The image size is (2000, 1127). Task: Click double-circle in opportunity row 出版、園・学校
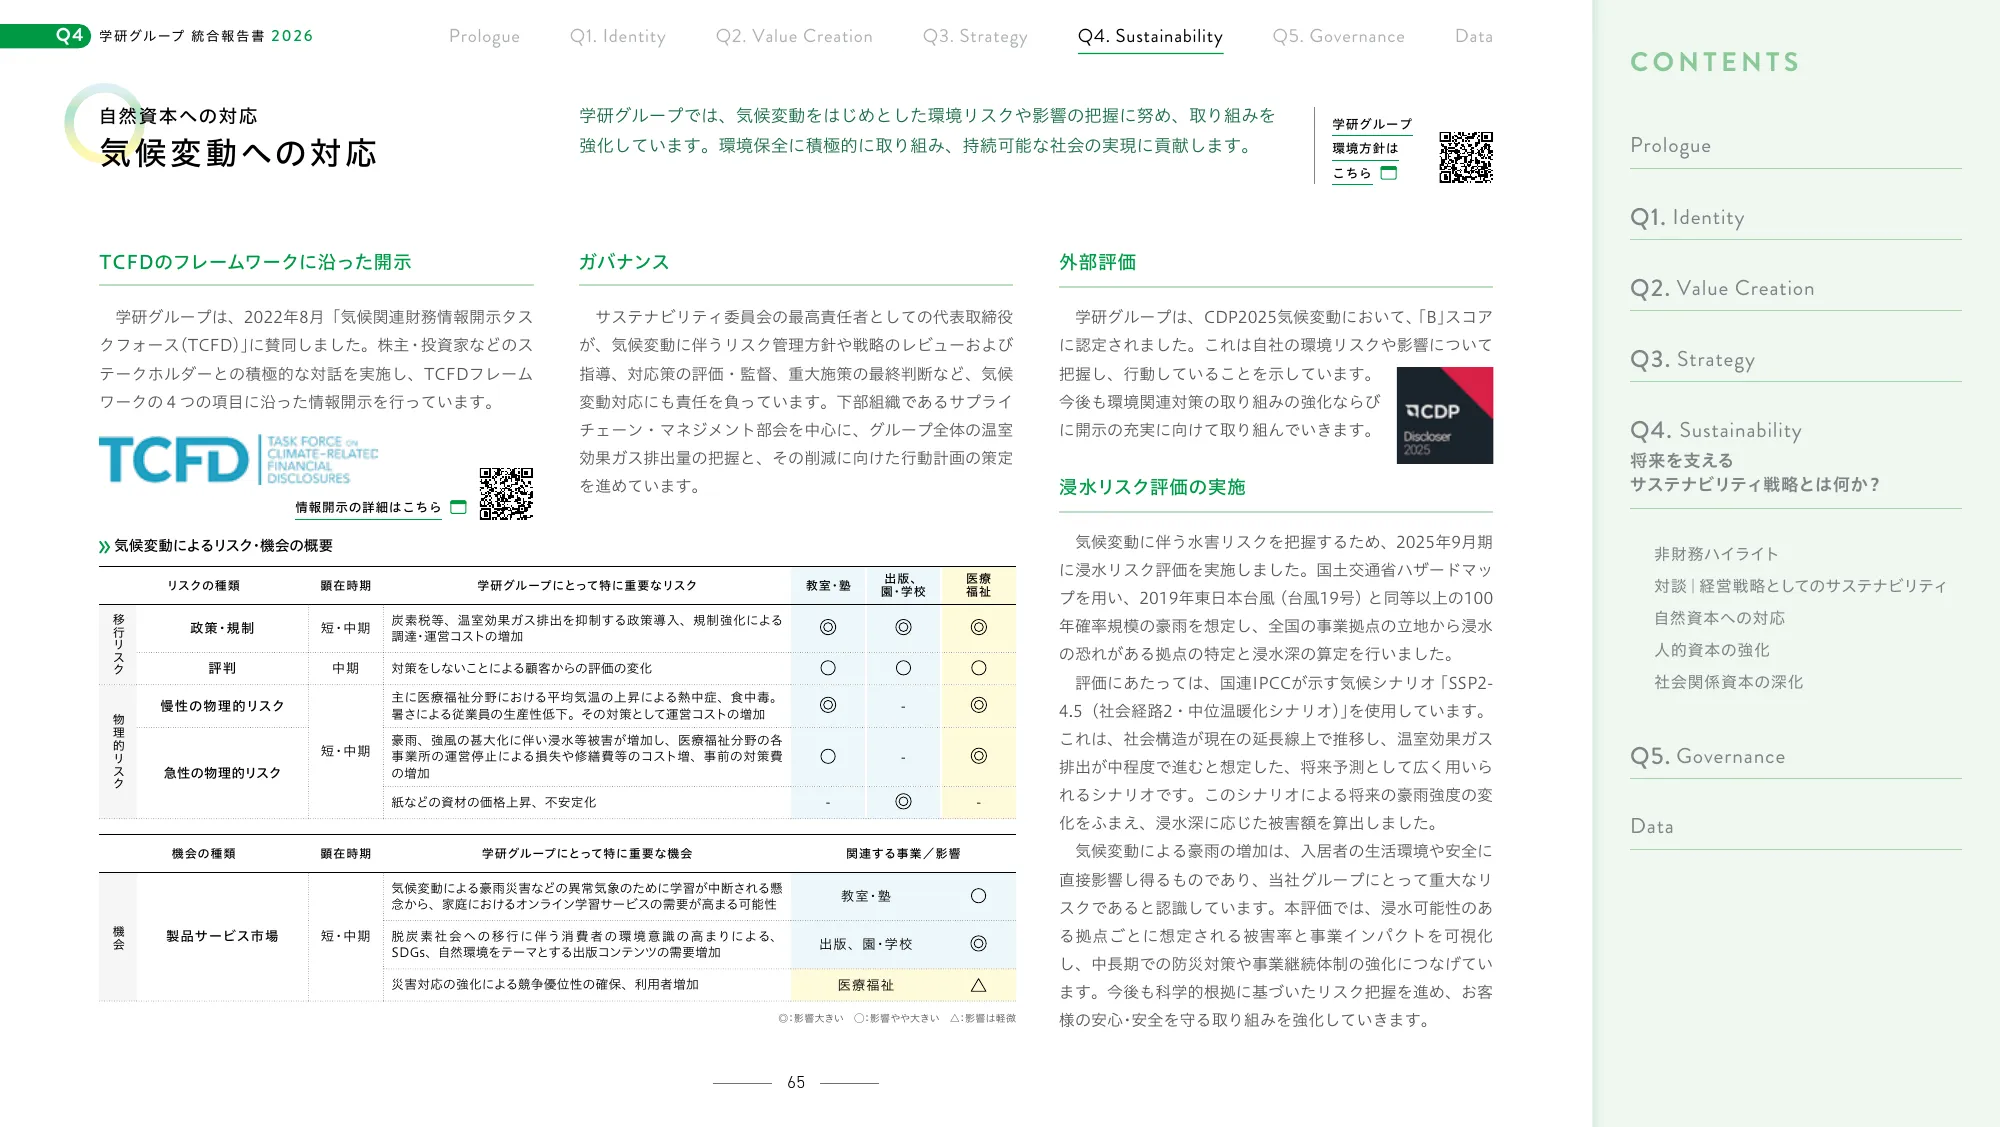click(979, 943)
